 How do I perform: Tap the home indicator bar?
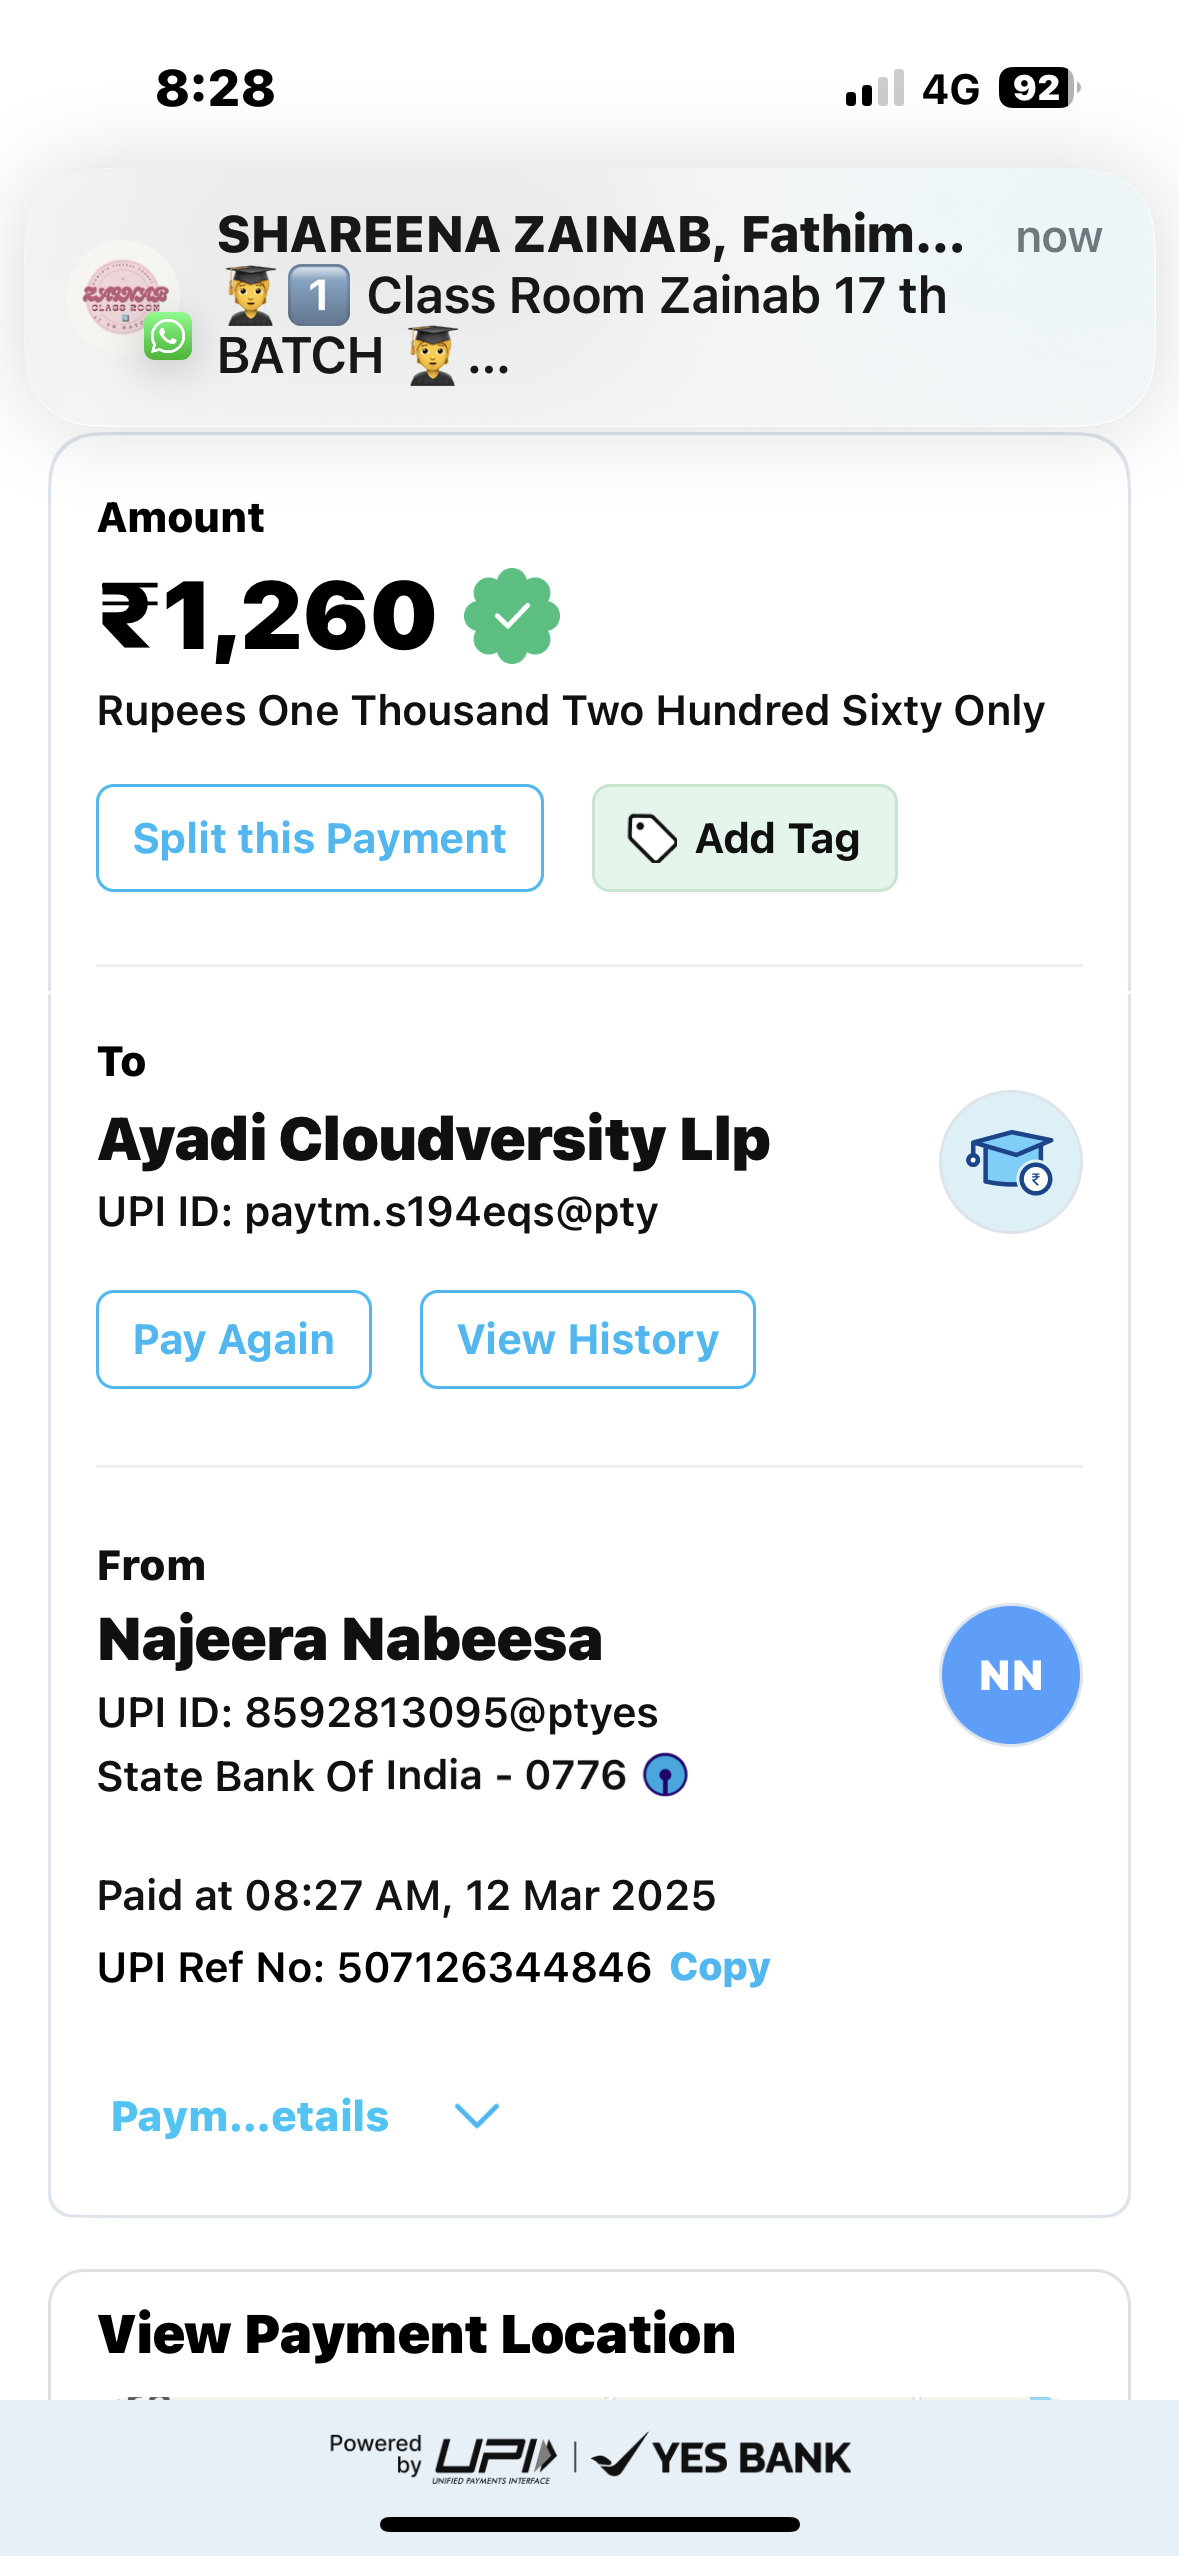tap(589, 2524)
